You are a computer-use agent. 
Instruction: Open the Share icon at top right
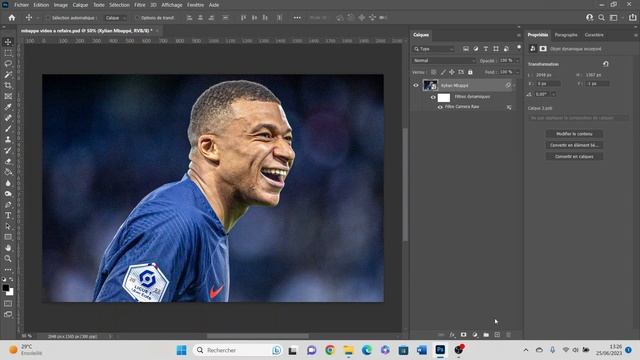[632, 18]
